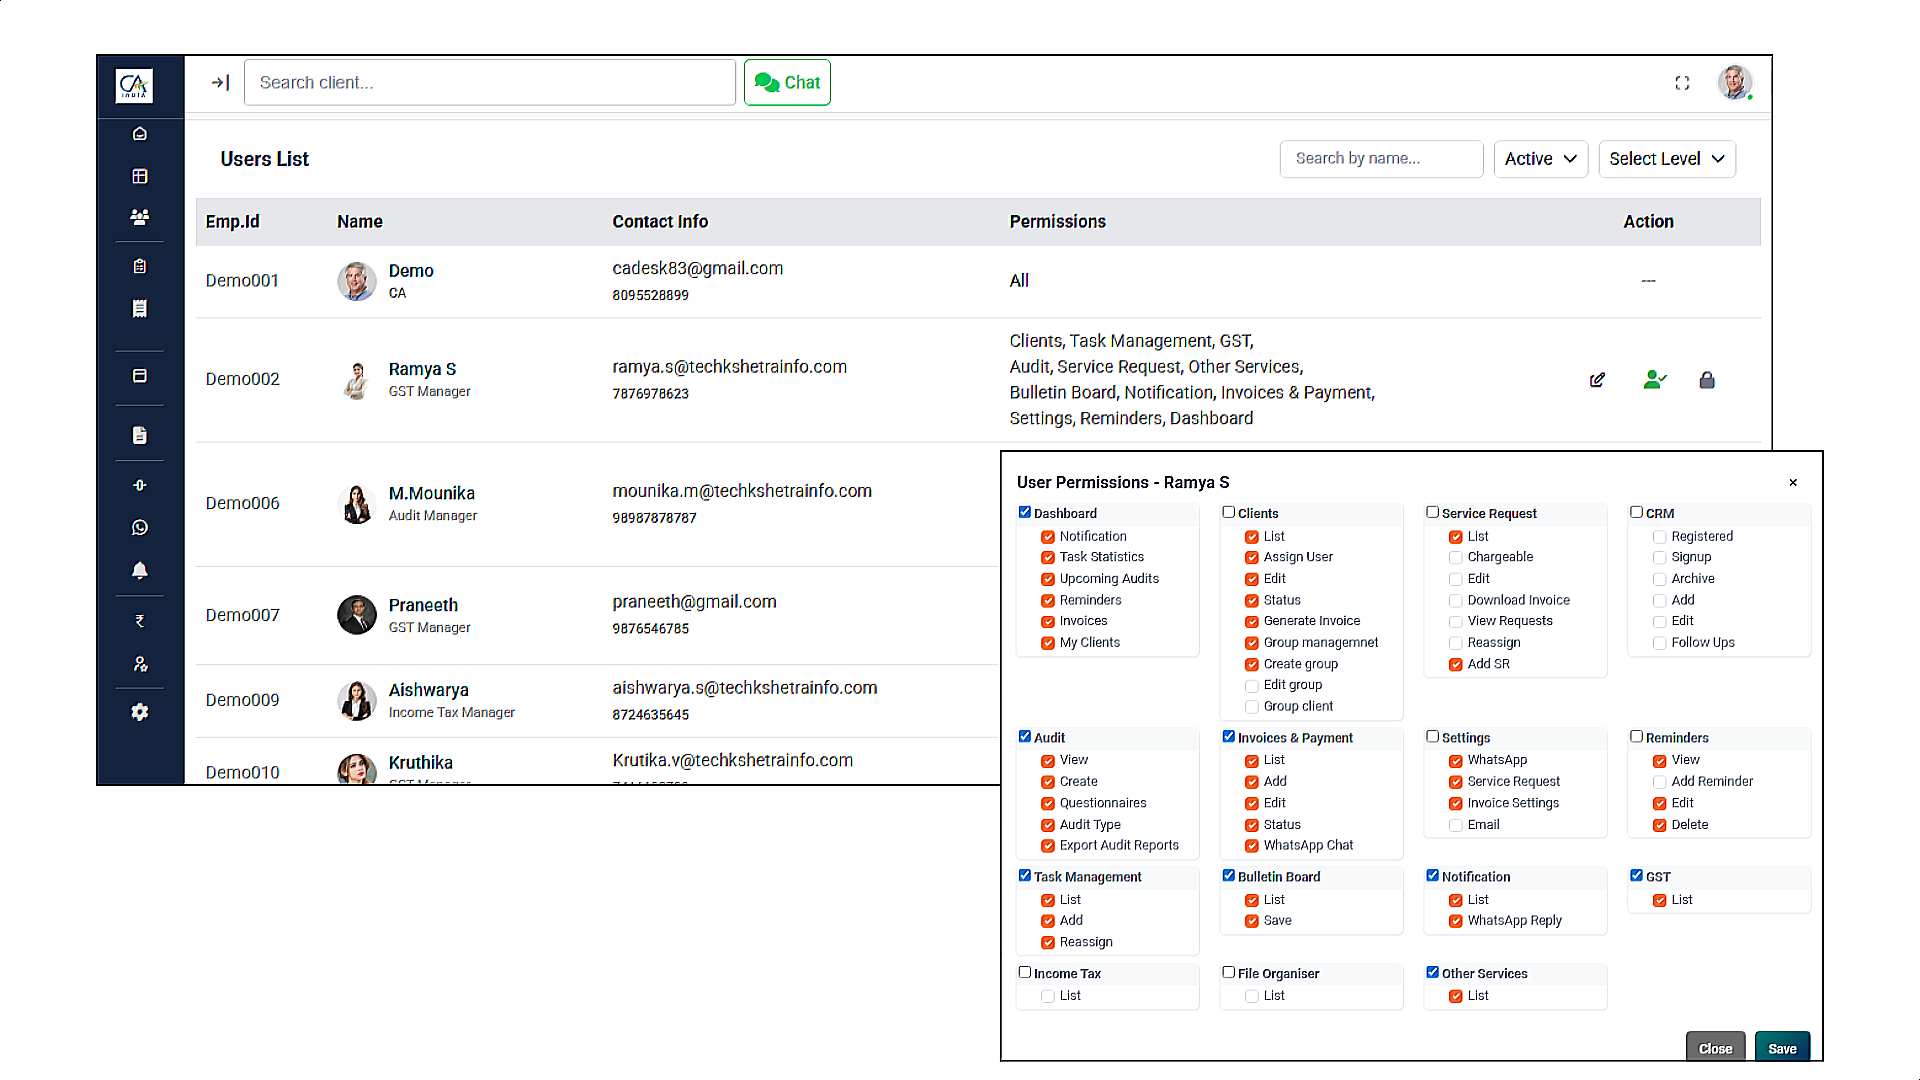Uncheck Group managemnet under Clients
The image size is (1920, 1080).
click(x=1251, y=643)
